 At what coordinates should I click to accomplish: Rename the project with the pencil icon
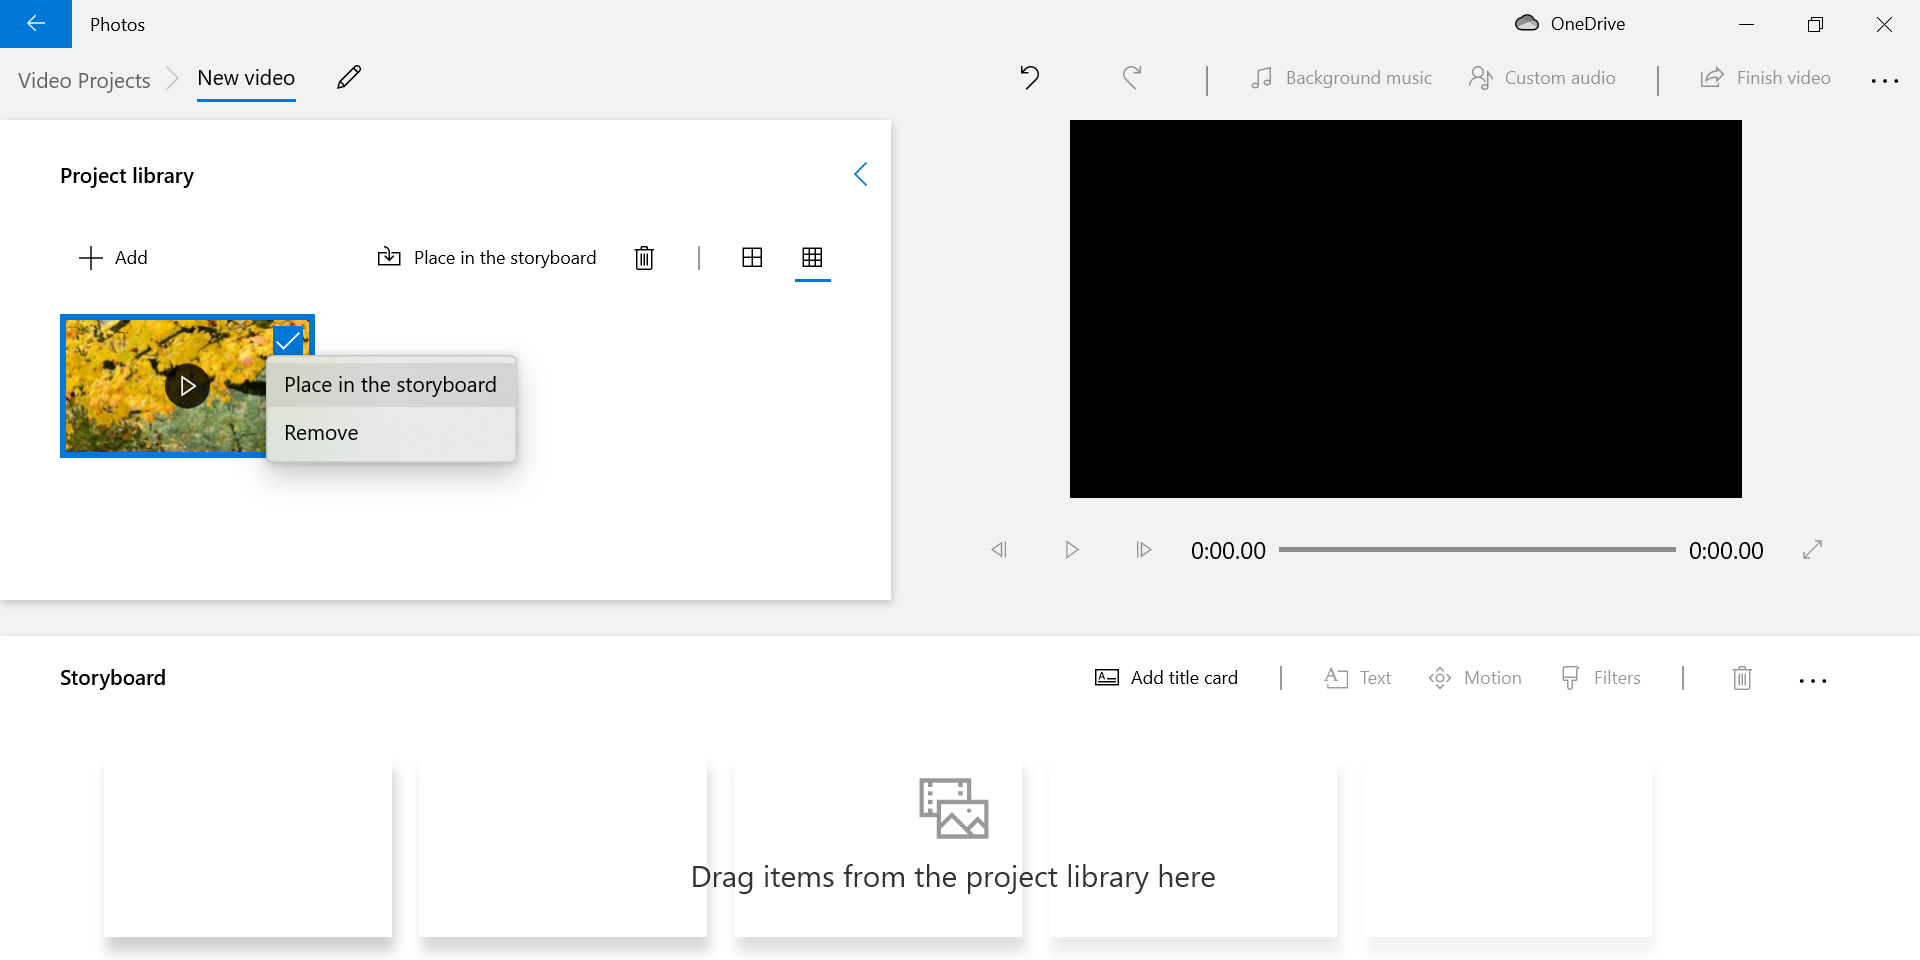coord(348,77)
